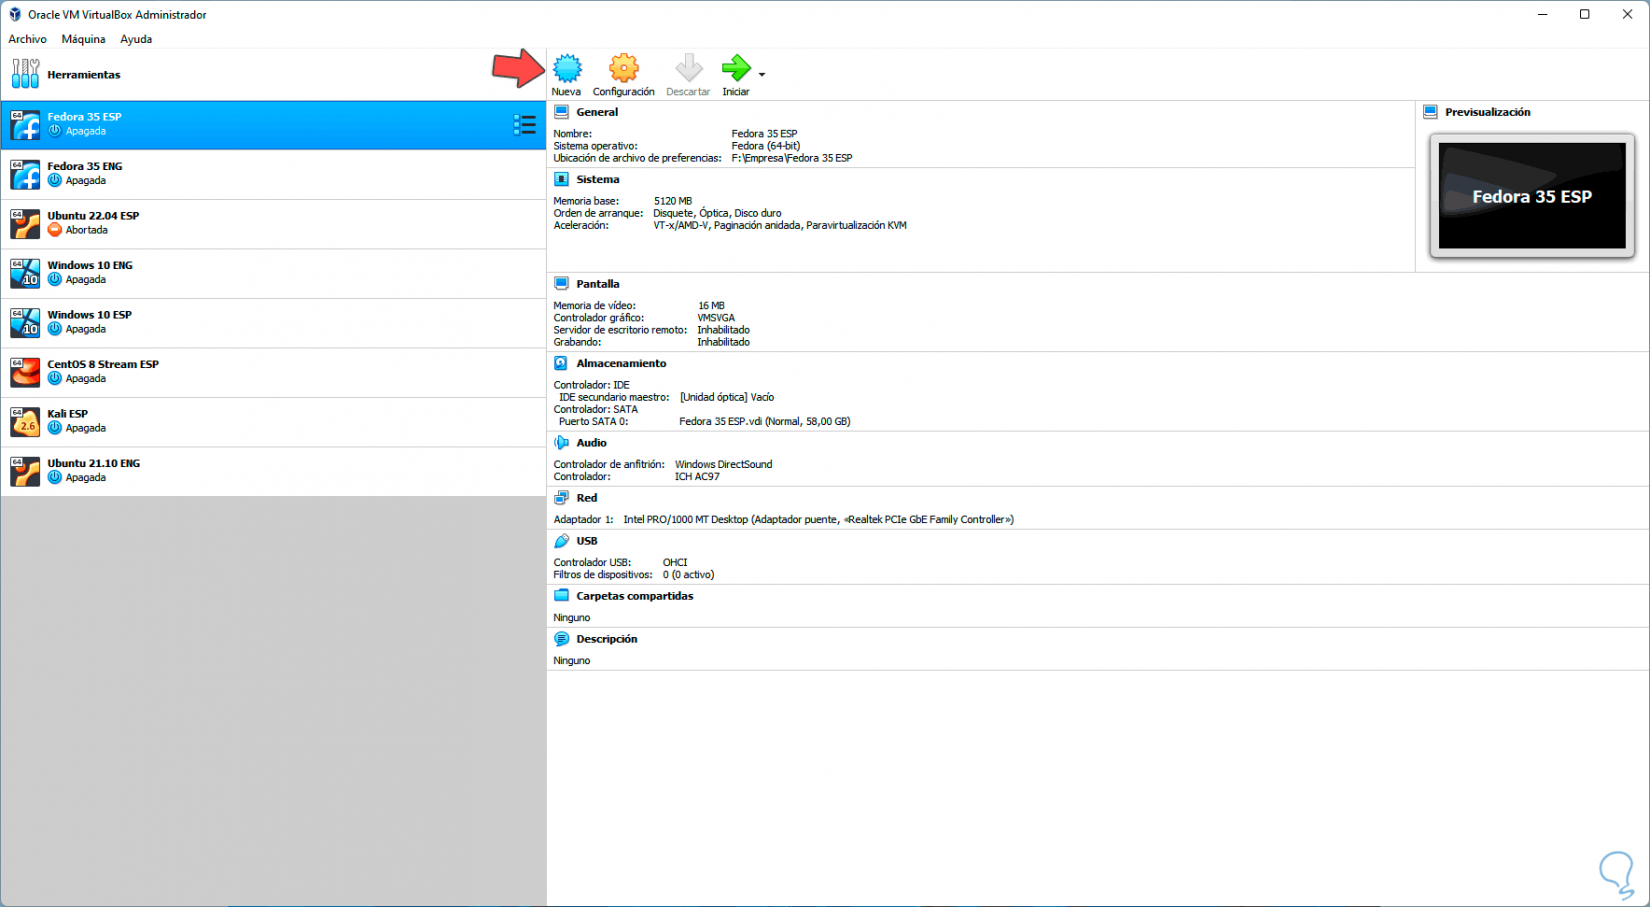Open the Carpetas compartidas header link
The width and height of the screenshot is (1650, 907).
click(635, 596)
